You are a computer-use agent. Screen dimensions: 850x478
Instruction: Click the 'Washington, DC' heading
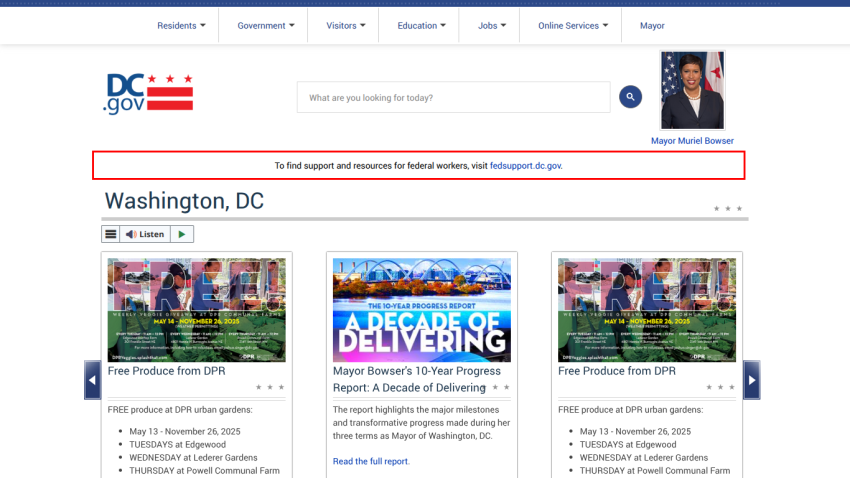click(x=184, y=201)
